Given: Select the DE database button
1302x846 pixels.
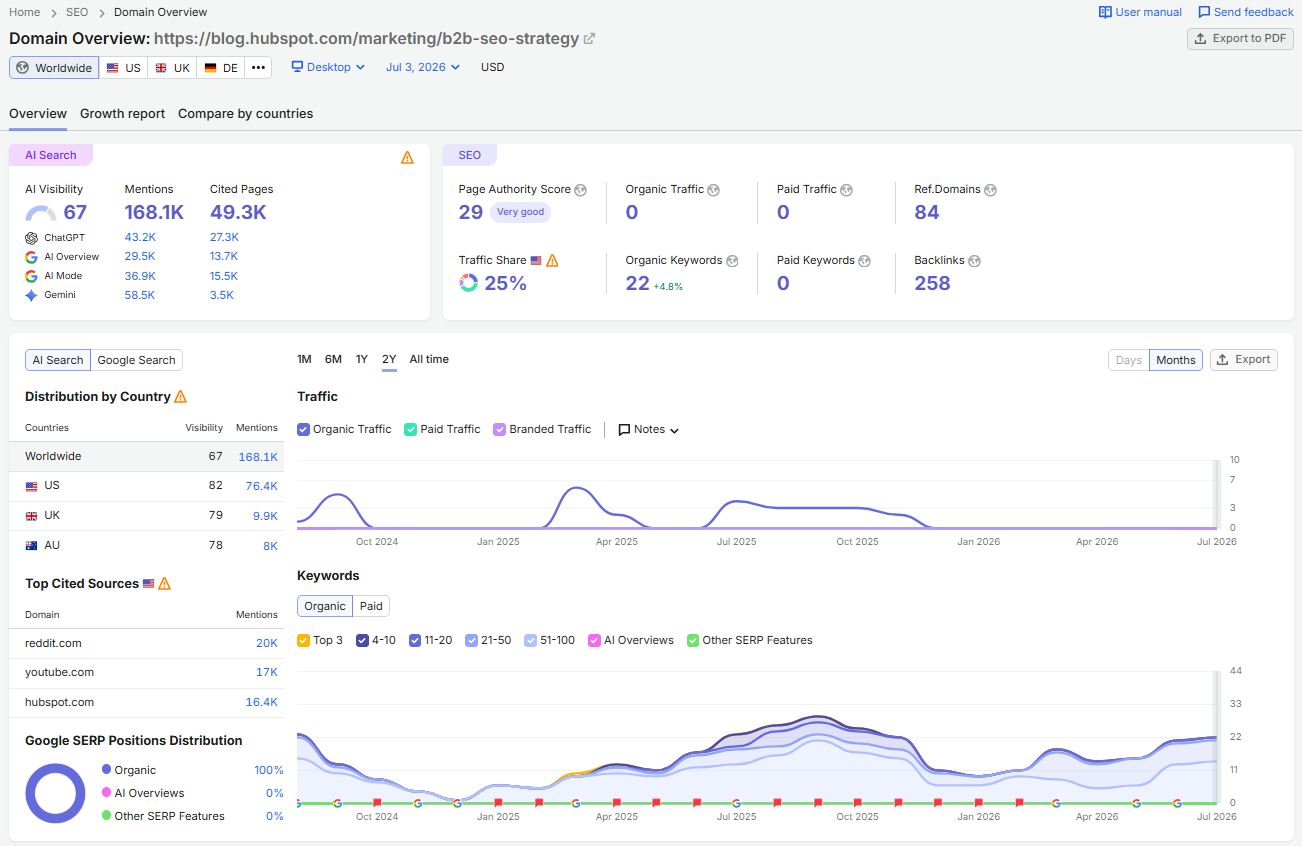Looking at the screenshot, I should coord(221,68).
